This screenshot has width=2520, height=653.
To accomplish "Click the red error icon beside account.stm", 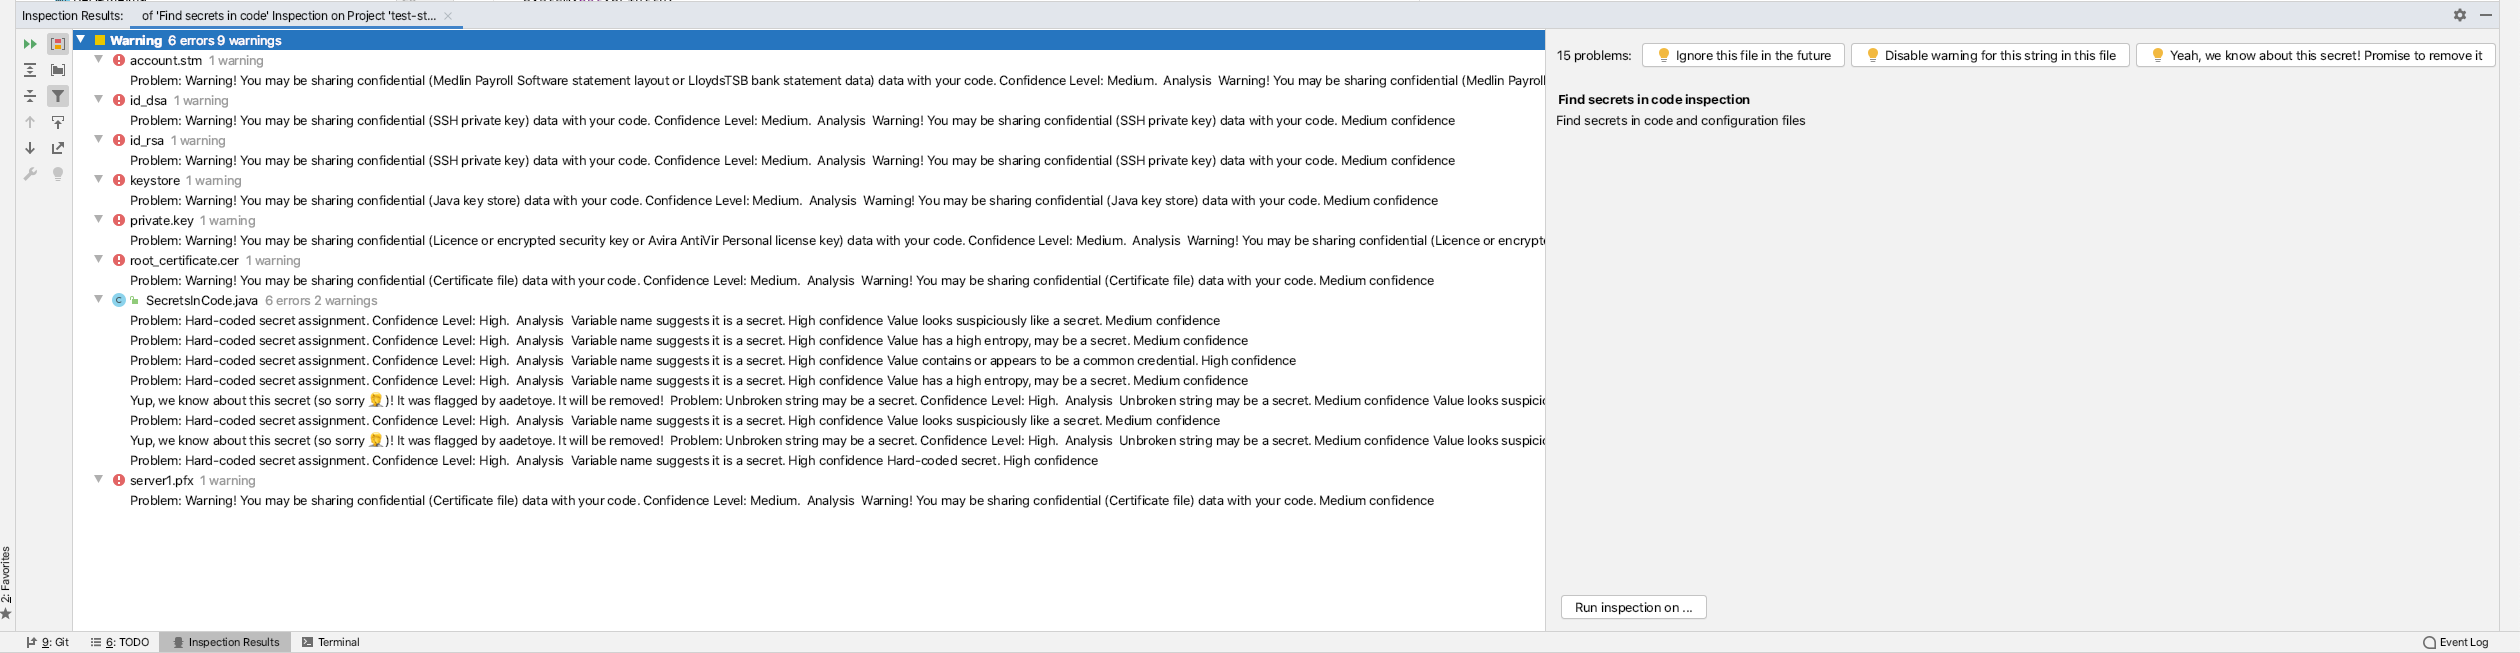I will click(119, 60).
